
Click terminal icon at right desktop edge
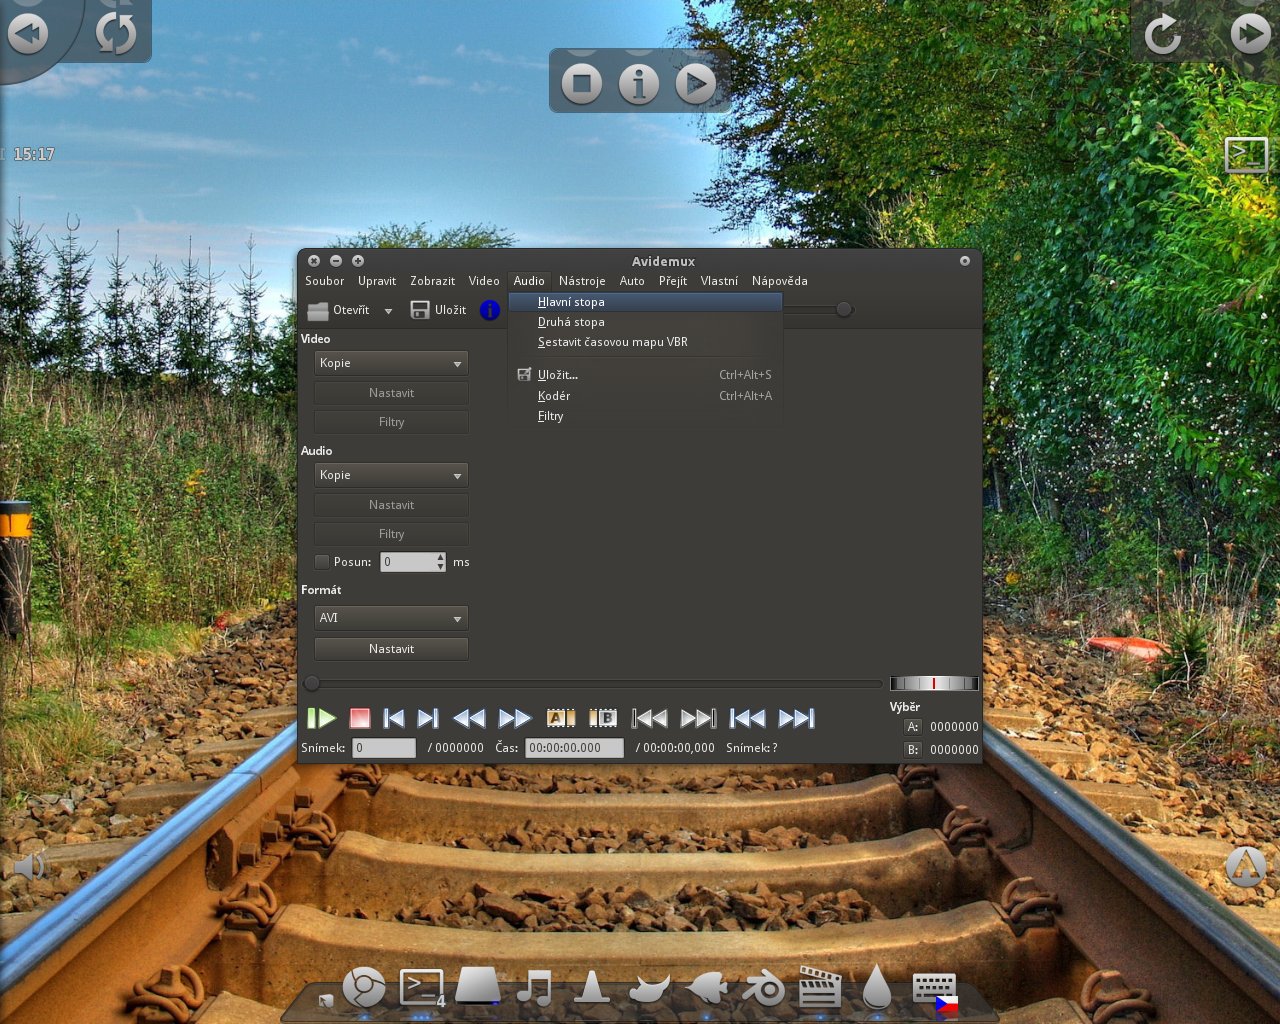(1246, 155)
